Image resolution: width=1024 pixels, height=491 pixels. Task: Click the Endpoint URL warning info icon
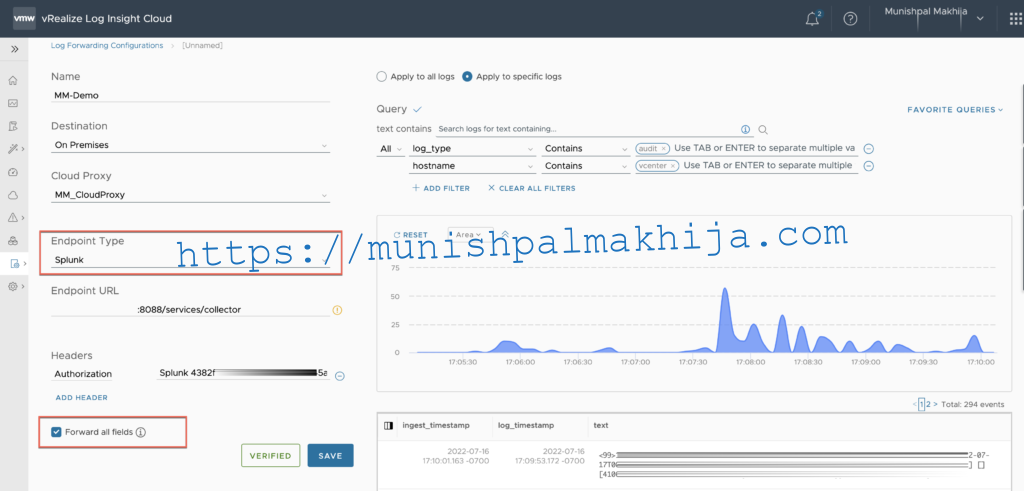(x=338, y=310)
